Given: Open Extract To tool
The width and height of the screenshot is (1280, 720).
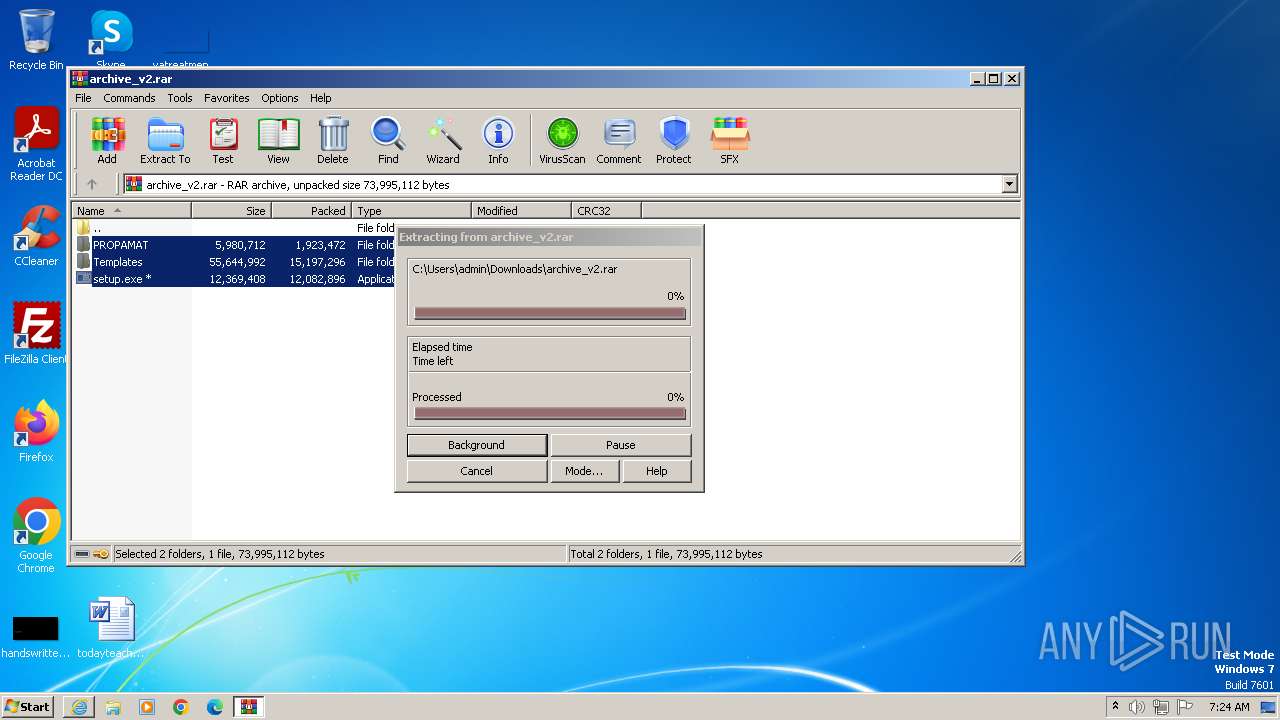Looking at the screenshot, I should pyautogui.click(x=165, y=140).
